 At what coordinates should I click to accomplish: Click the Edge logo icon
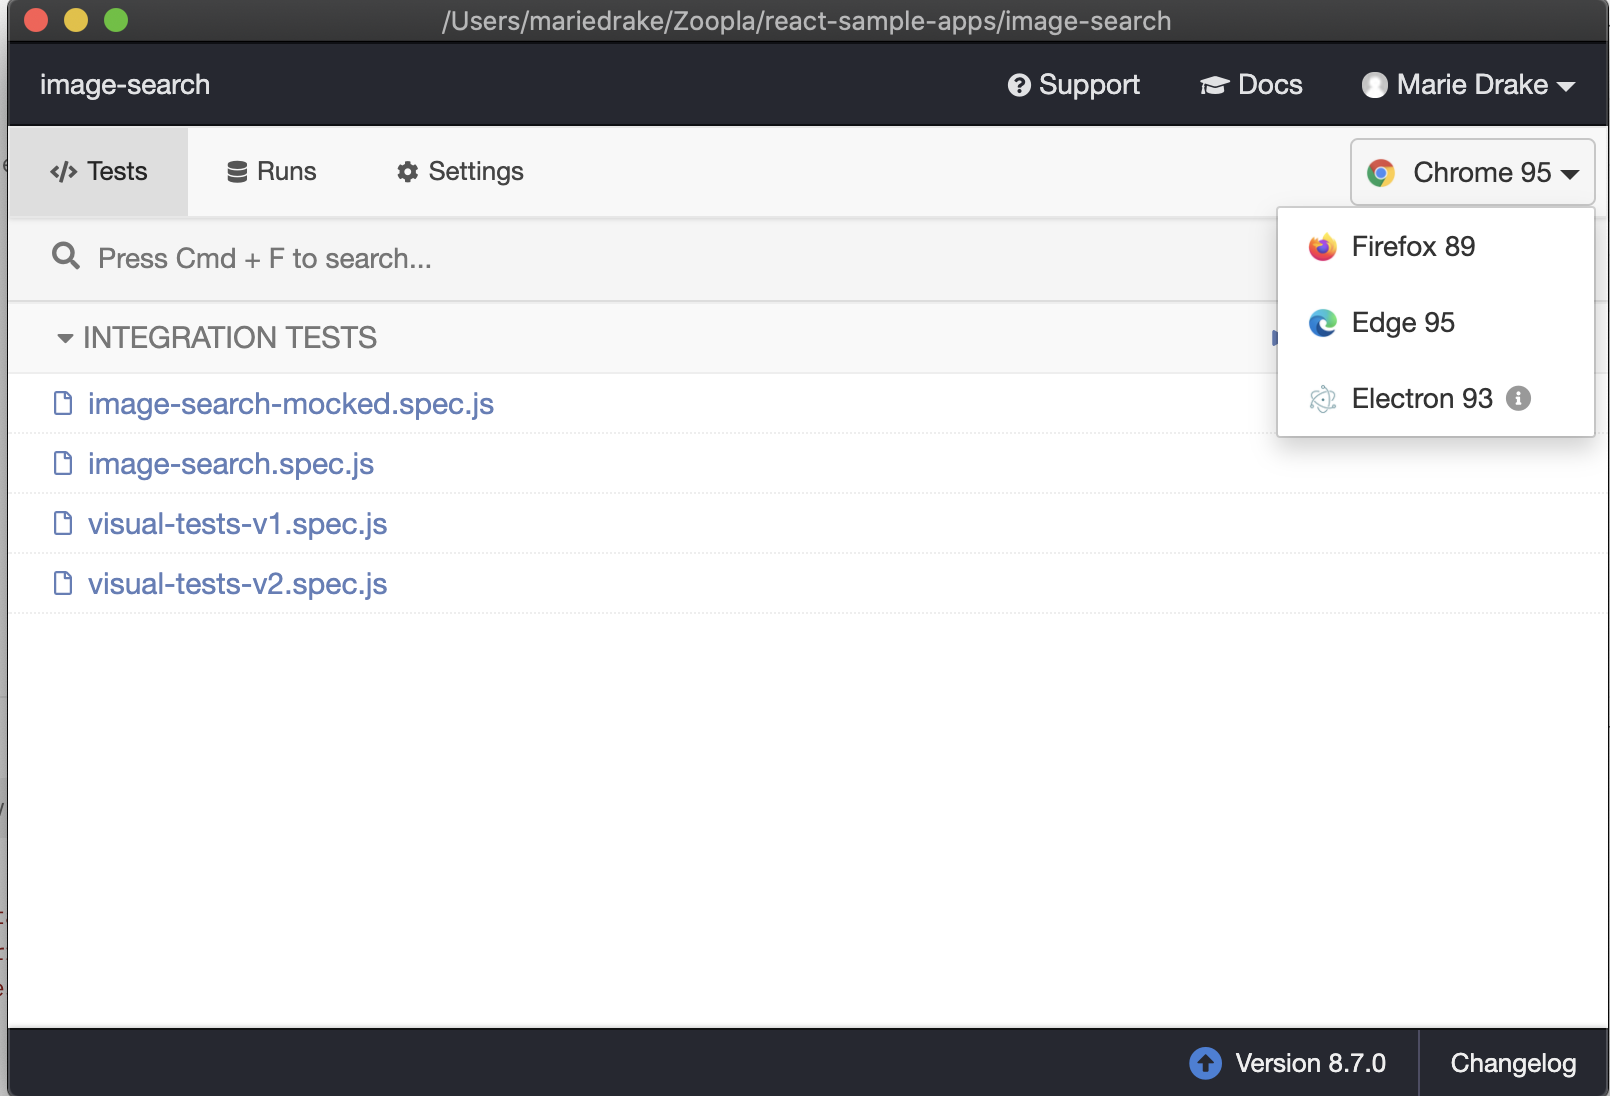coord(1322,323)
